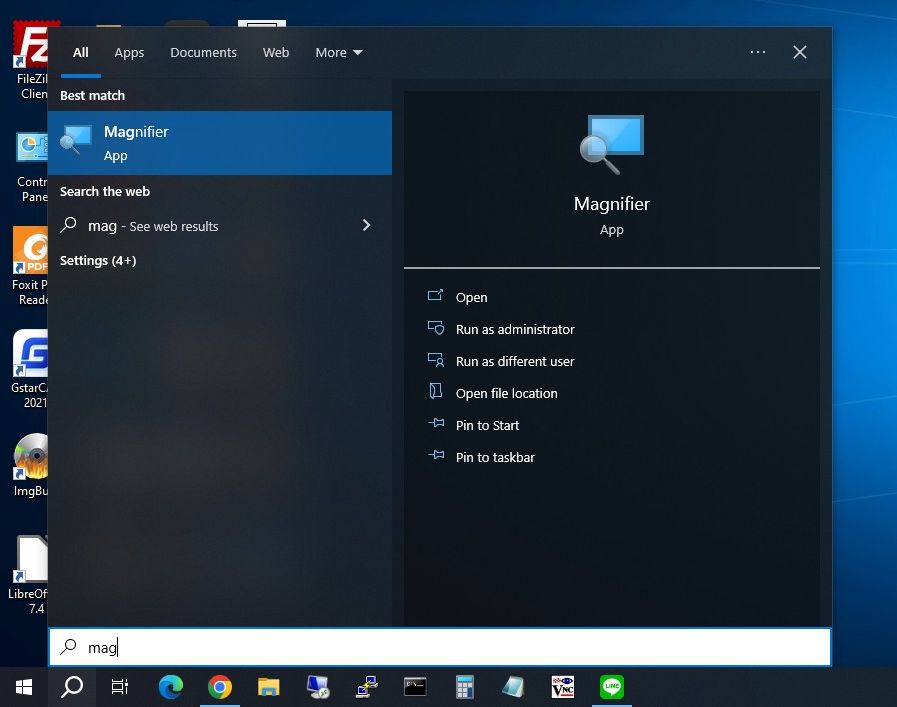Click the Open icon in Magnifier actions

(435, 296)
